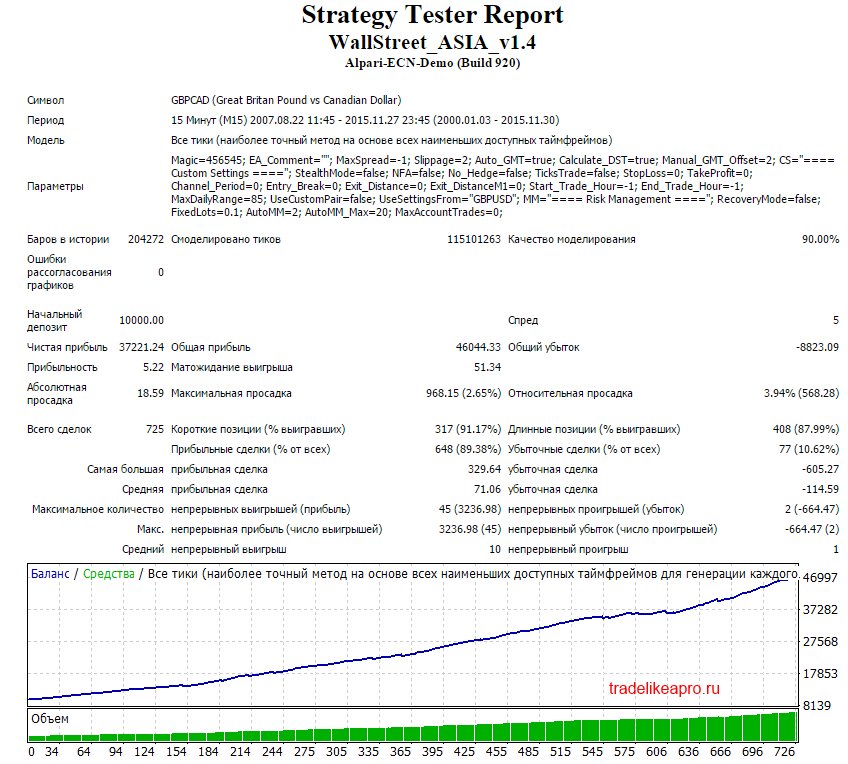The height and width of the screenshot is (764, 848).
Task: Select the x-axis tick label 726
Action: point(784,752)
